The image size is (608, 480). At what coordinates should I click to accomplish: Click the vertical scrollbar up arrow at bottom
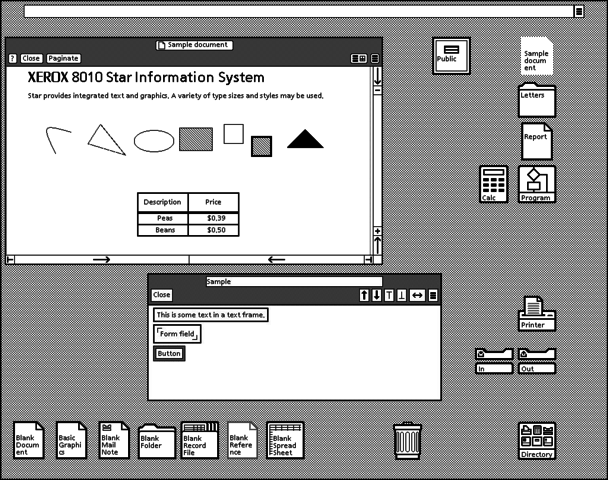point(377,245)
